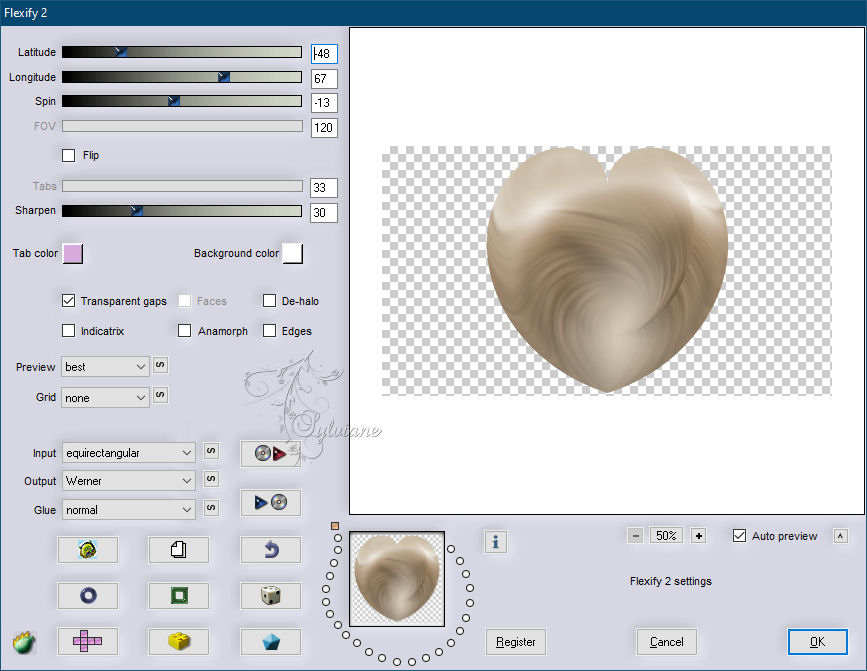867x671 pixels.
Task: Tick the Indicatrix checkbox
Action: tap(69, 331)
